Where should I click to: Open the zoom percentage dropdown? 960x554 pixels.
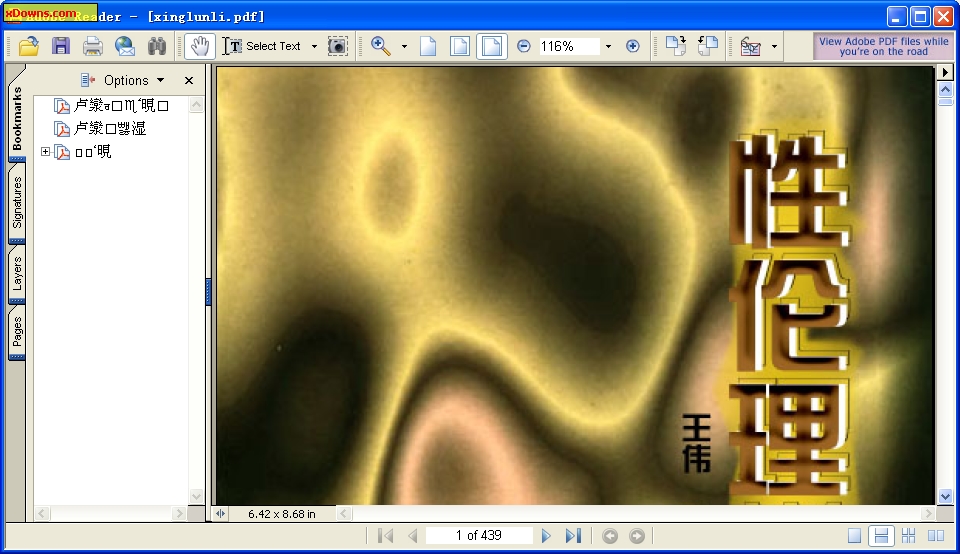(x=608, y=46)
